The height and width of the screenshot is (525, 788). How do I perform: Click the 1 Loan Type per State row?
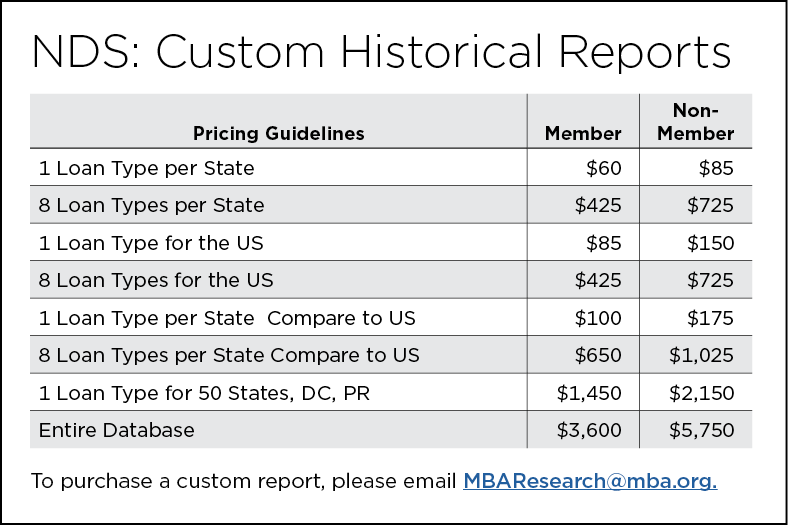tap(147, 168)
